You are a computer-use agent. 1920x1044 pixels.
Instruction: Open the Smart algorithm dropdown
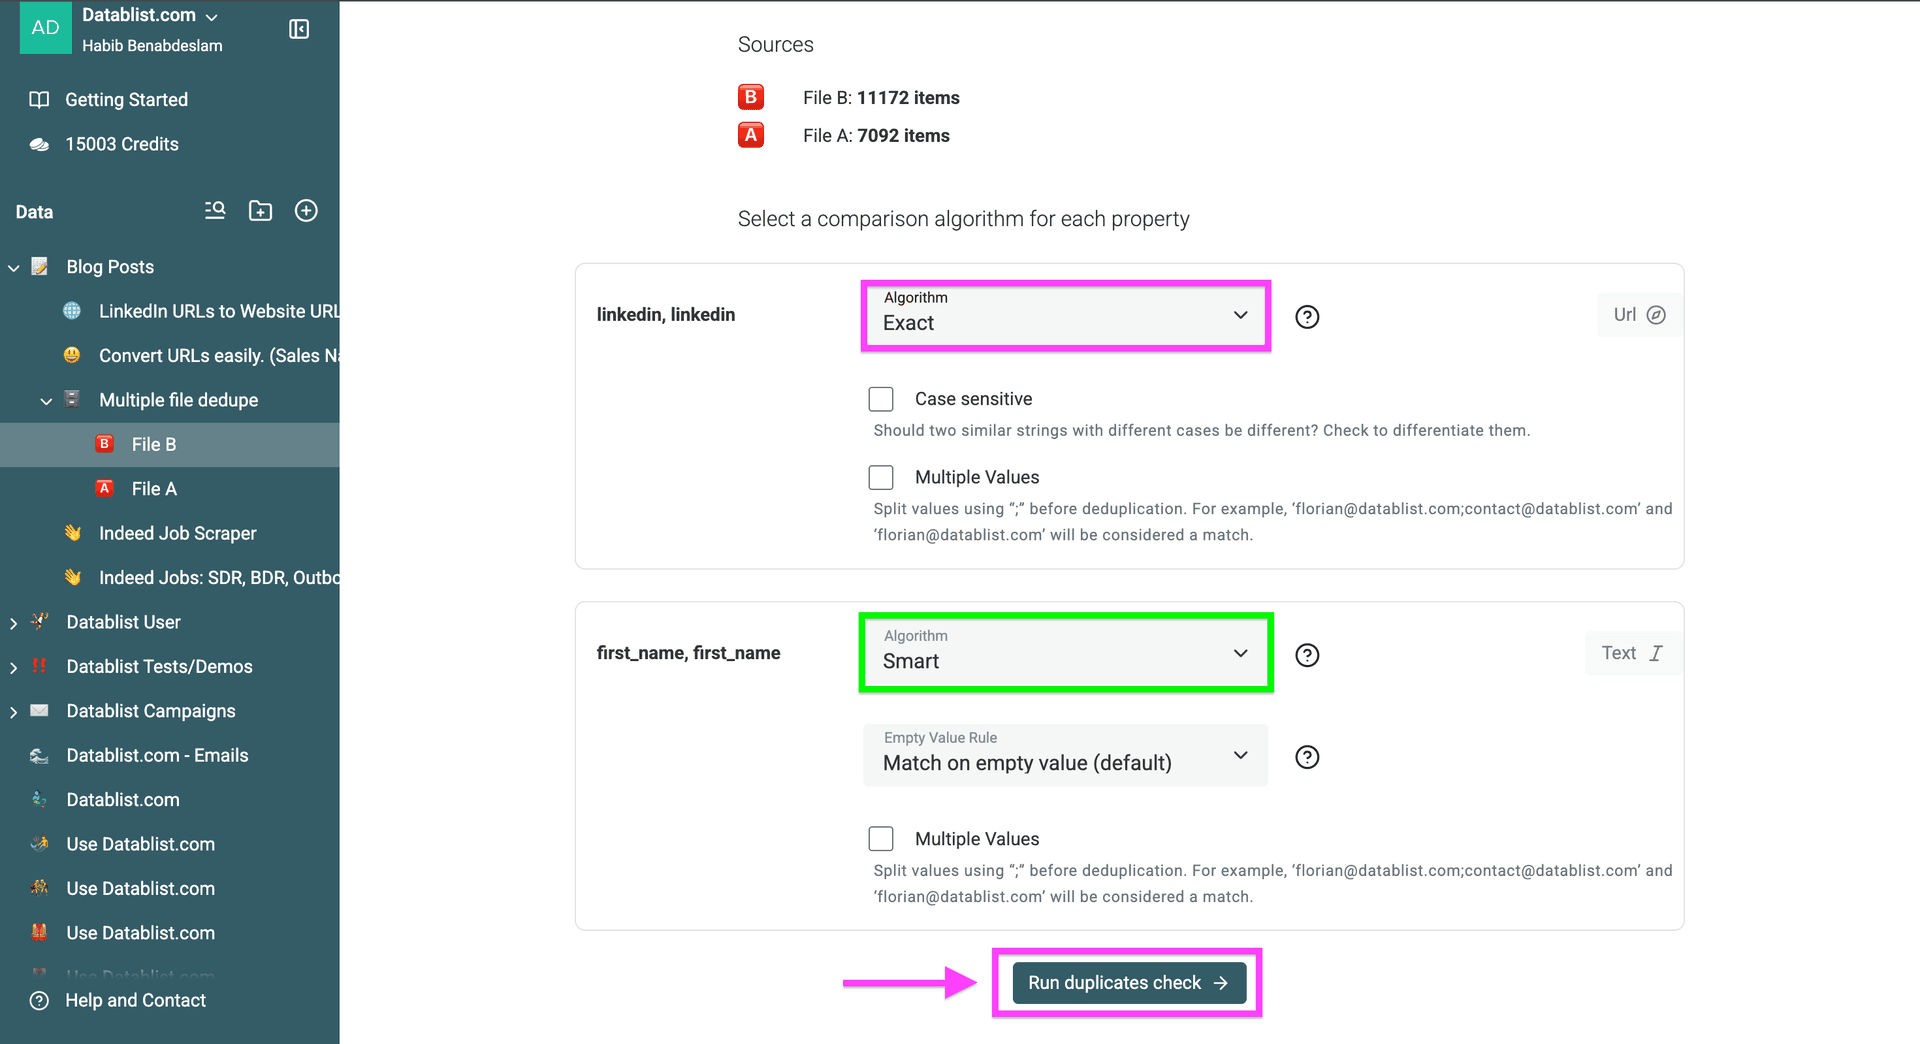coord(1065,653)
